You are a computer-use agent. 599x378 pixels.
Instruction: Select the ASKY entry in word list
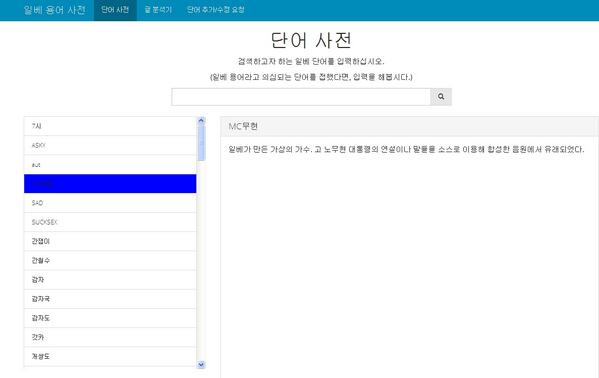pos(110,145)
